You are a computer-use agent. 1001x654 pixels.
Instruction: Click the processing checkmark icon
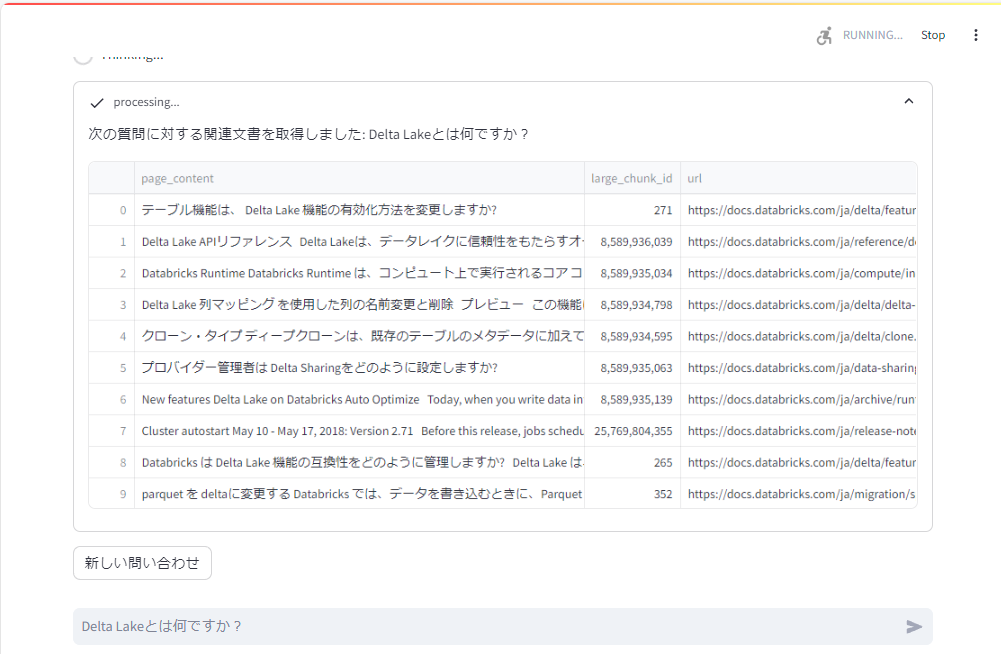pyautogui.click(x=97, y=103)
